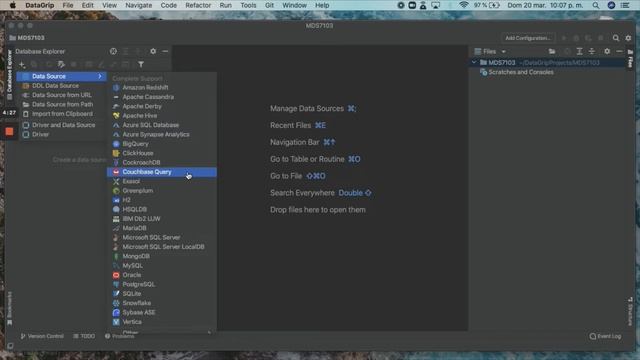640x360 pixels.
Task: Open the Navigate menu in menu bar
Action: (138, 5)
